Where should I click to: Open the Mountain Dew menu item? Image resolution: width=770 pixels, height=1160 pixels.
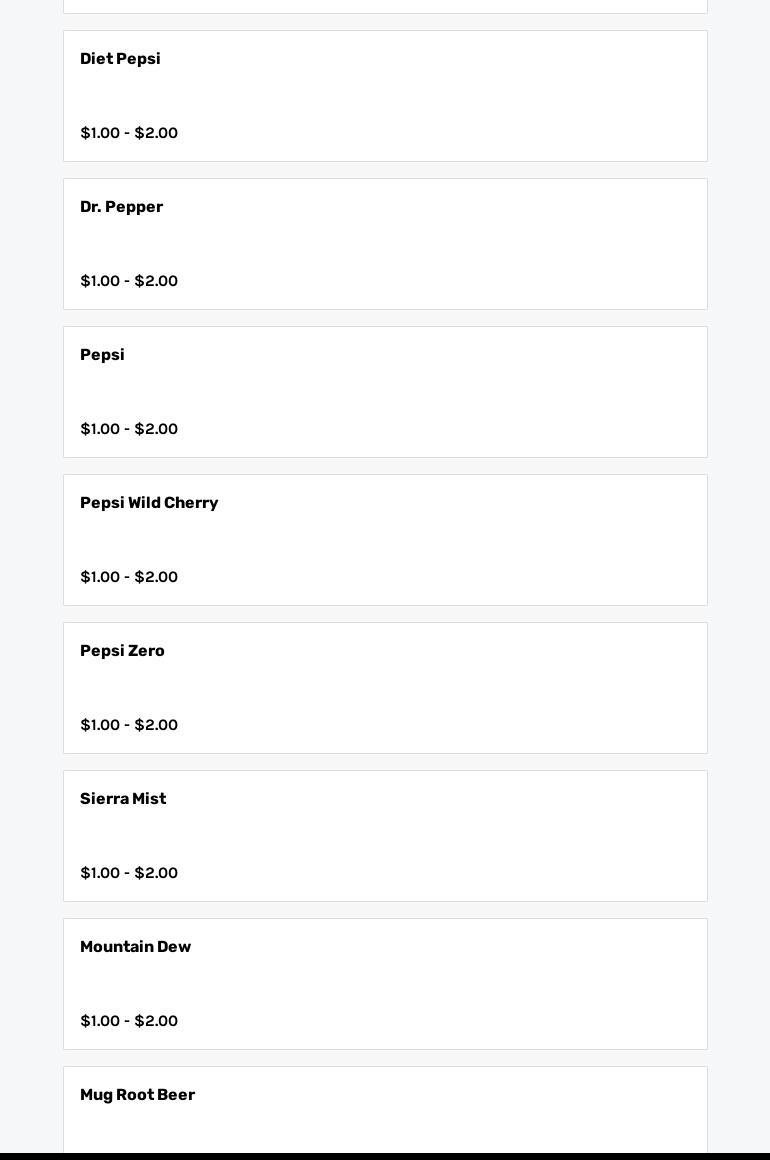click(x=135, y=947)
